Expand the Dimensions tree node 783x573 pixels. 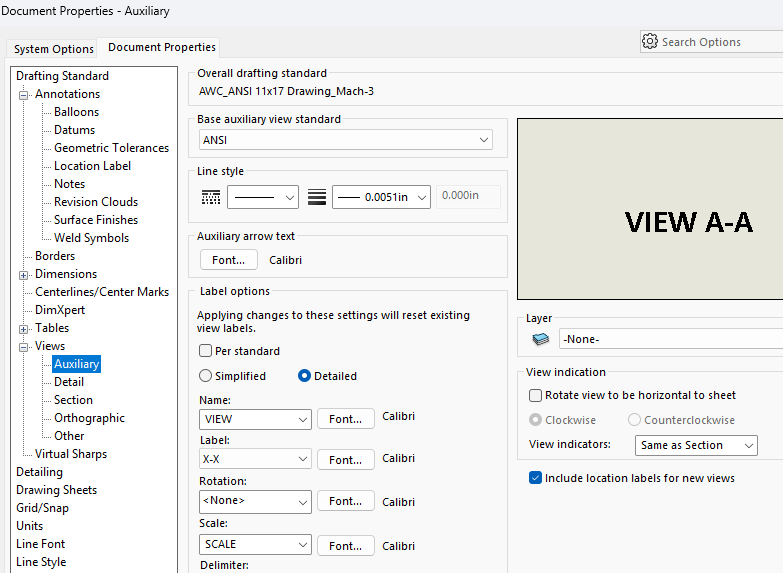(24, 274)
